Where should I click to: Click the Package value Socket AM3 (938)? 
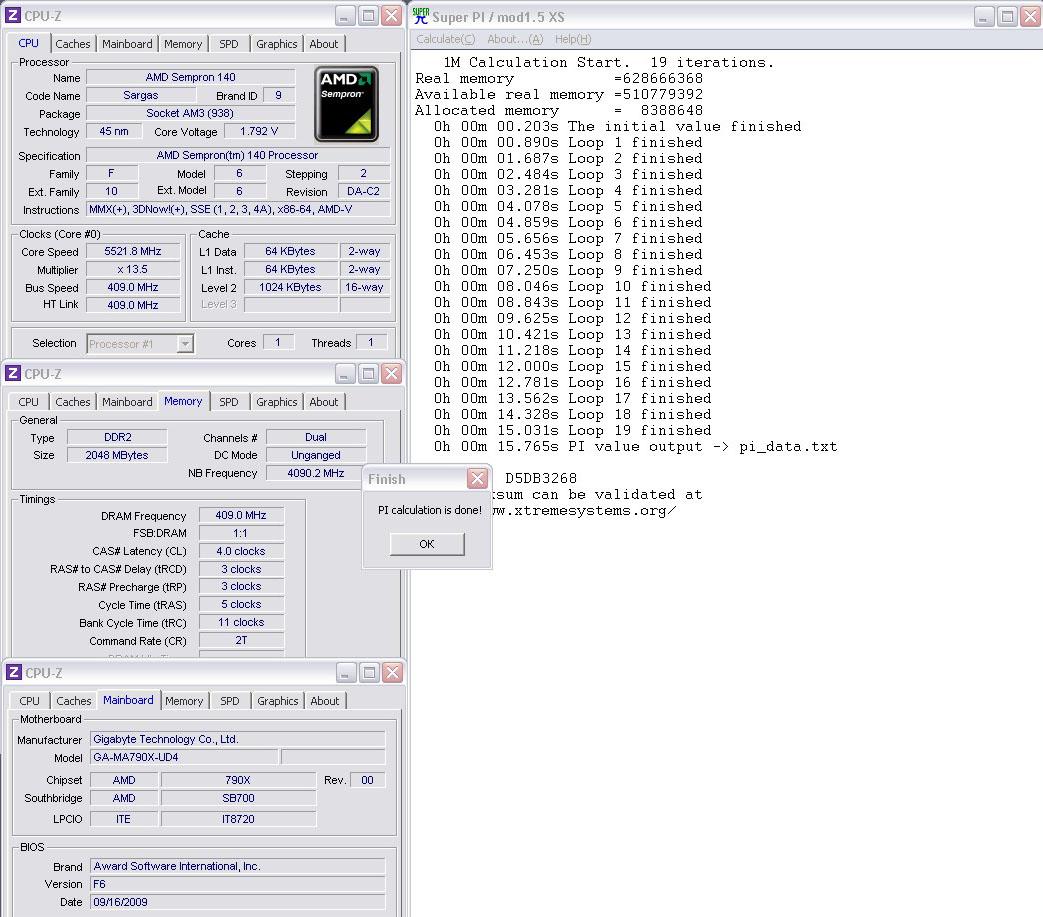190,113
